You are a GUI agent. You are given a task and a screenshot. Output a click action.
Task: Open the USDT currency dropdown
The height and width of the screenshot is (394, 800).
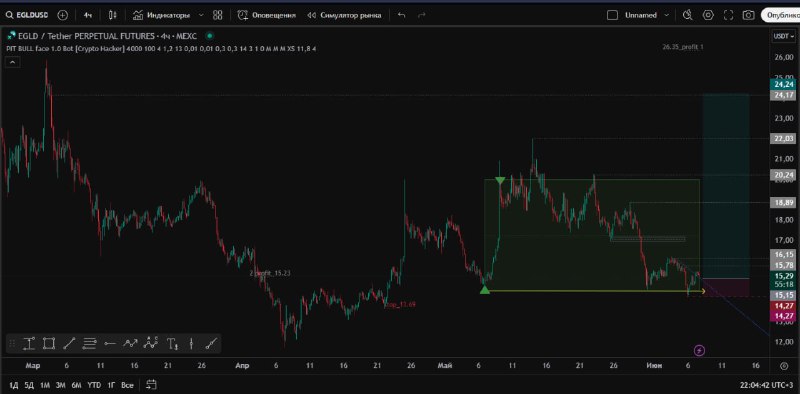(x=783, y=36)
